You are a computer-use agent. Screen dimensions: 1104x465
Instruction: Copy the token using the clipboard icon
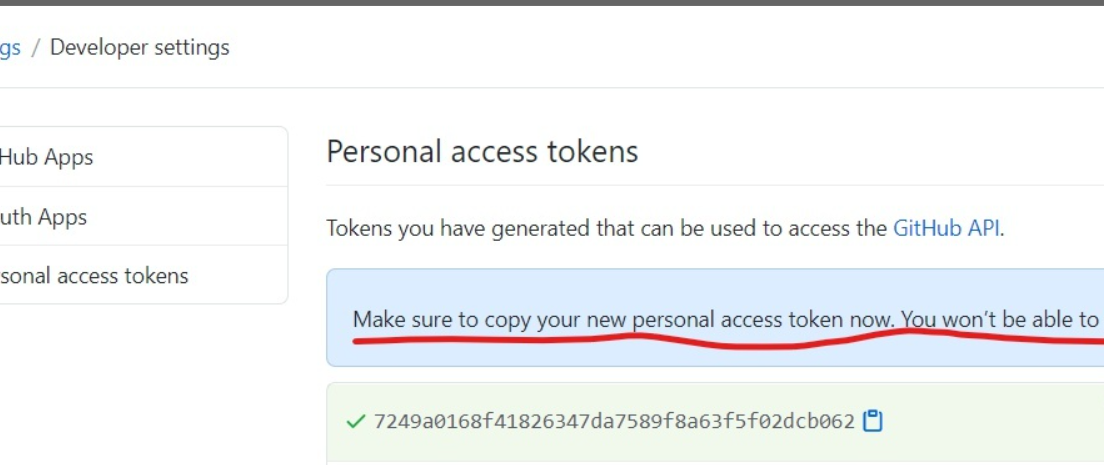[x=872, y=421]
